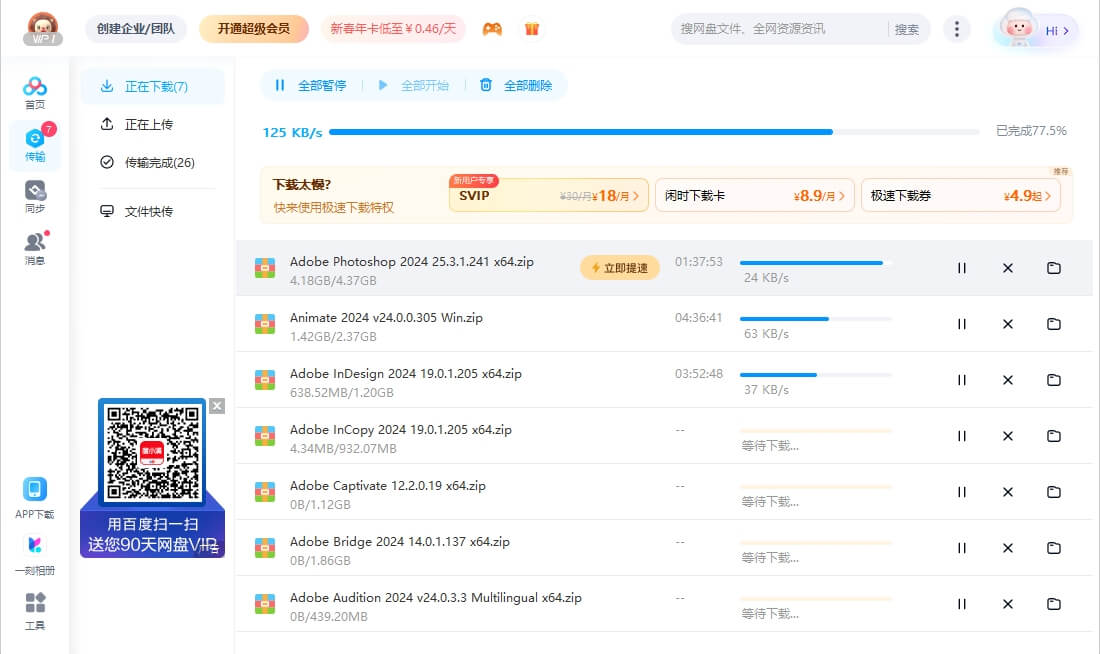Select the Adobe Bridge 2024 14.0.1.137 x64.zip filename
Image resolution: width=1100 pixels, height=654 pixels.
click(400, 542)
